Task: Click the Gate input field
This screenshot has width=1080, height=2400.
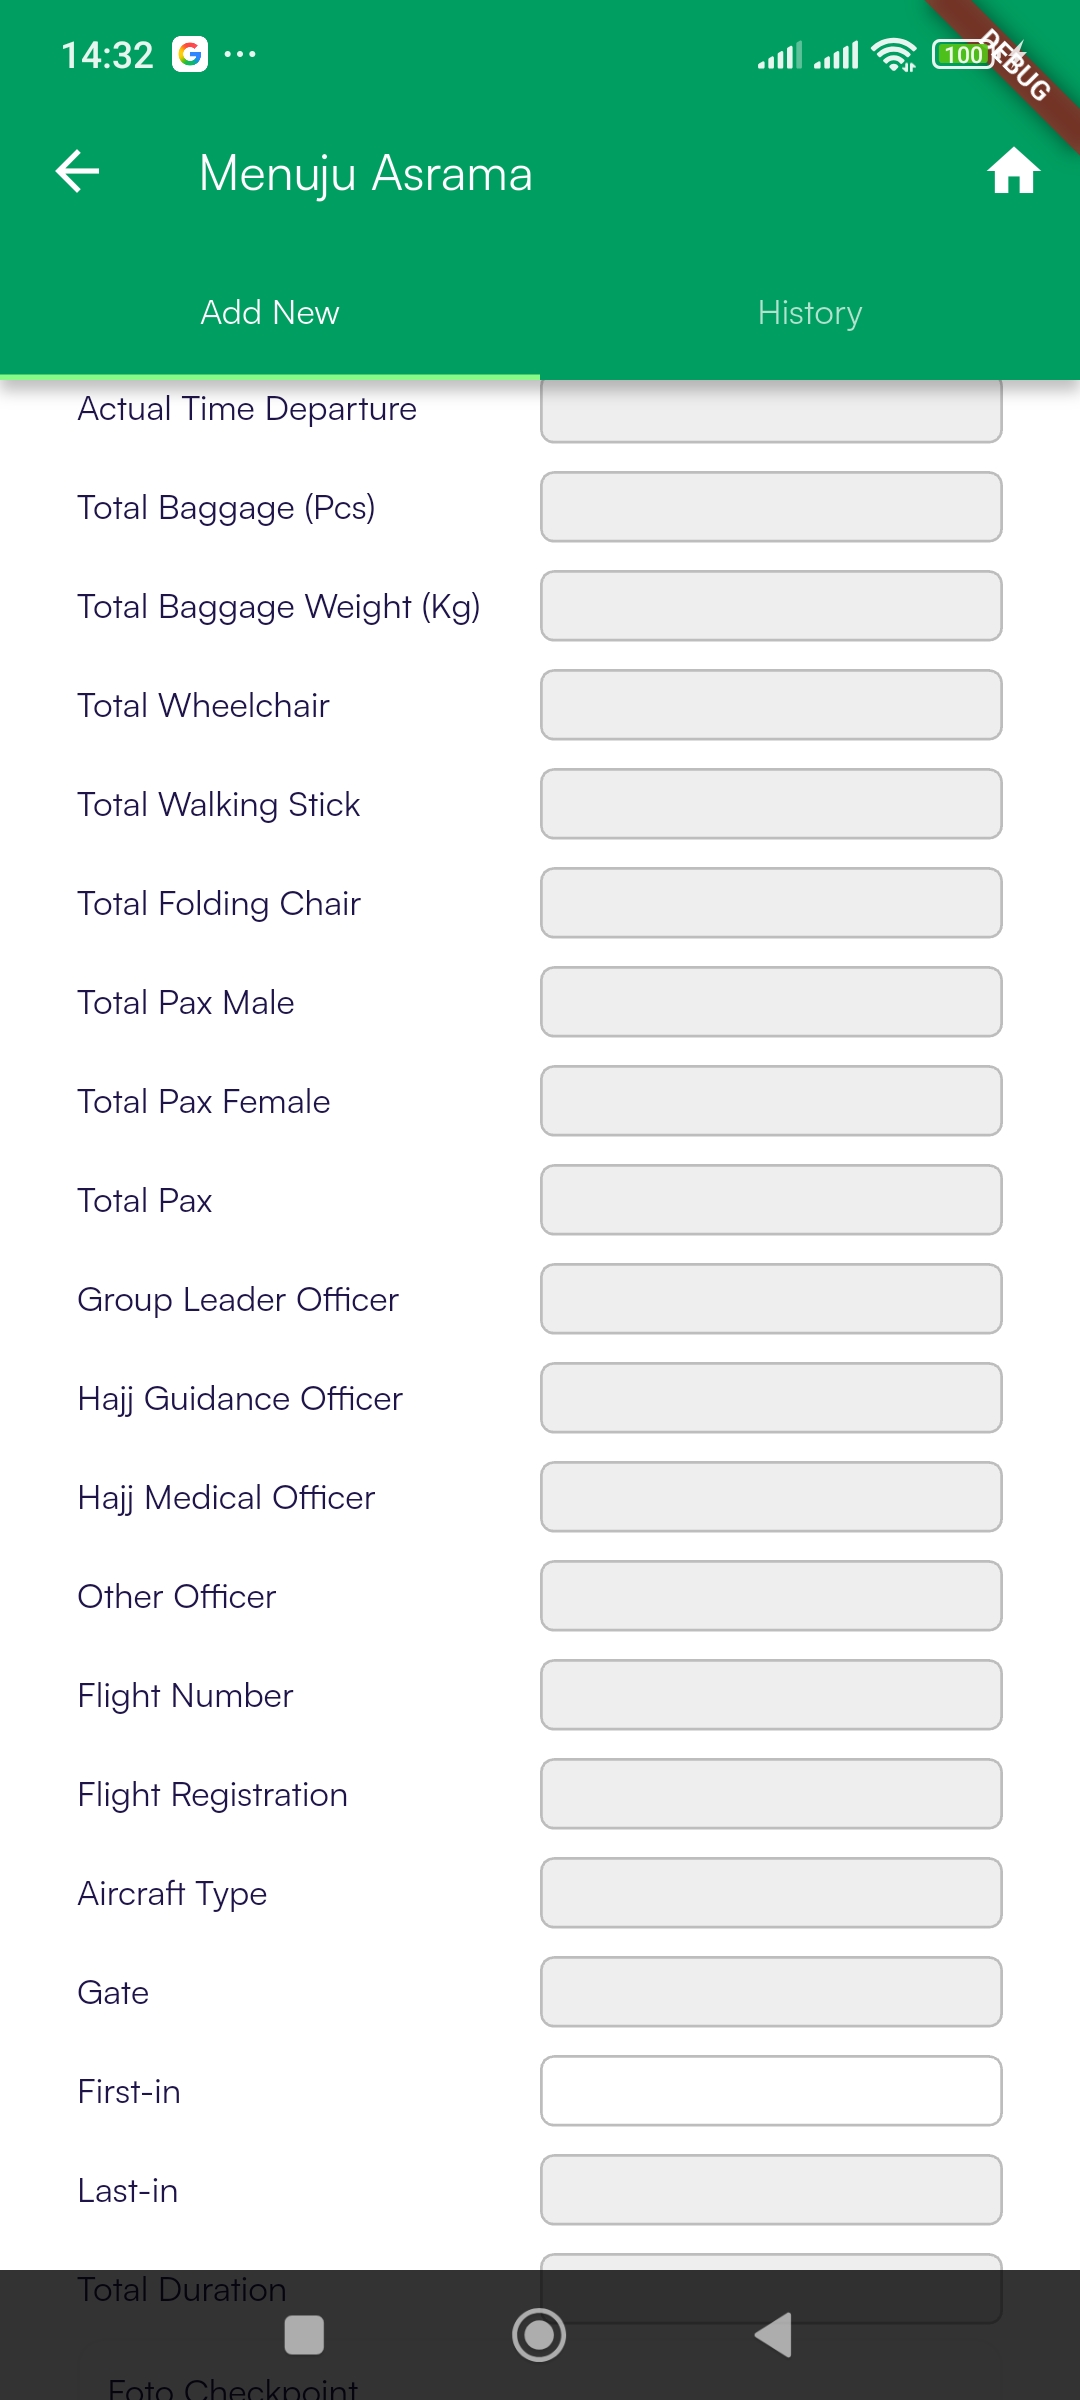Action: pos(771,1992)
